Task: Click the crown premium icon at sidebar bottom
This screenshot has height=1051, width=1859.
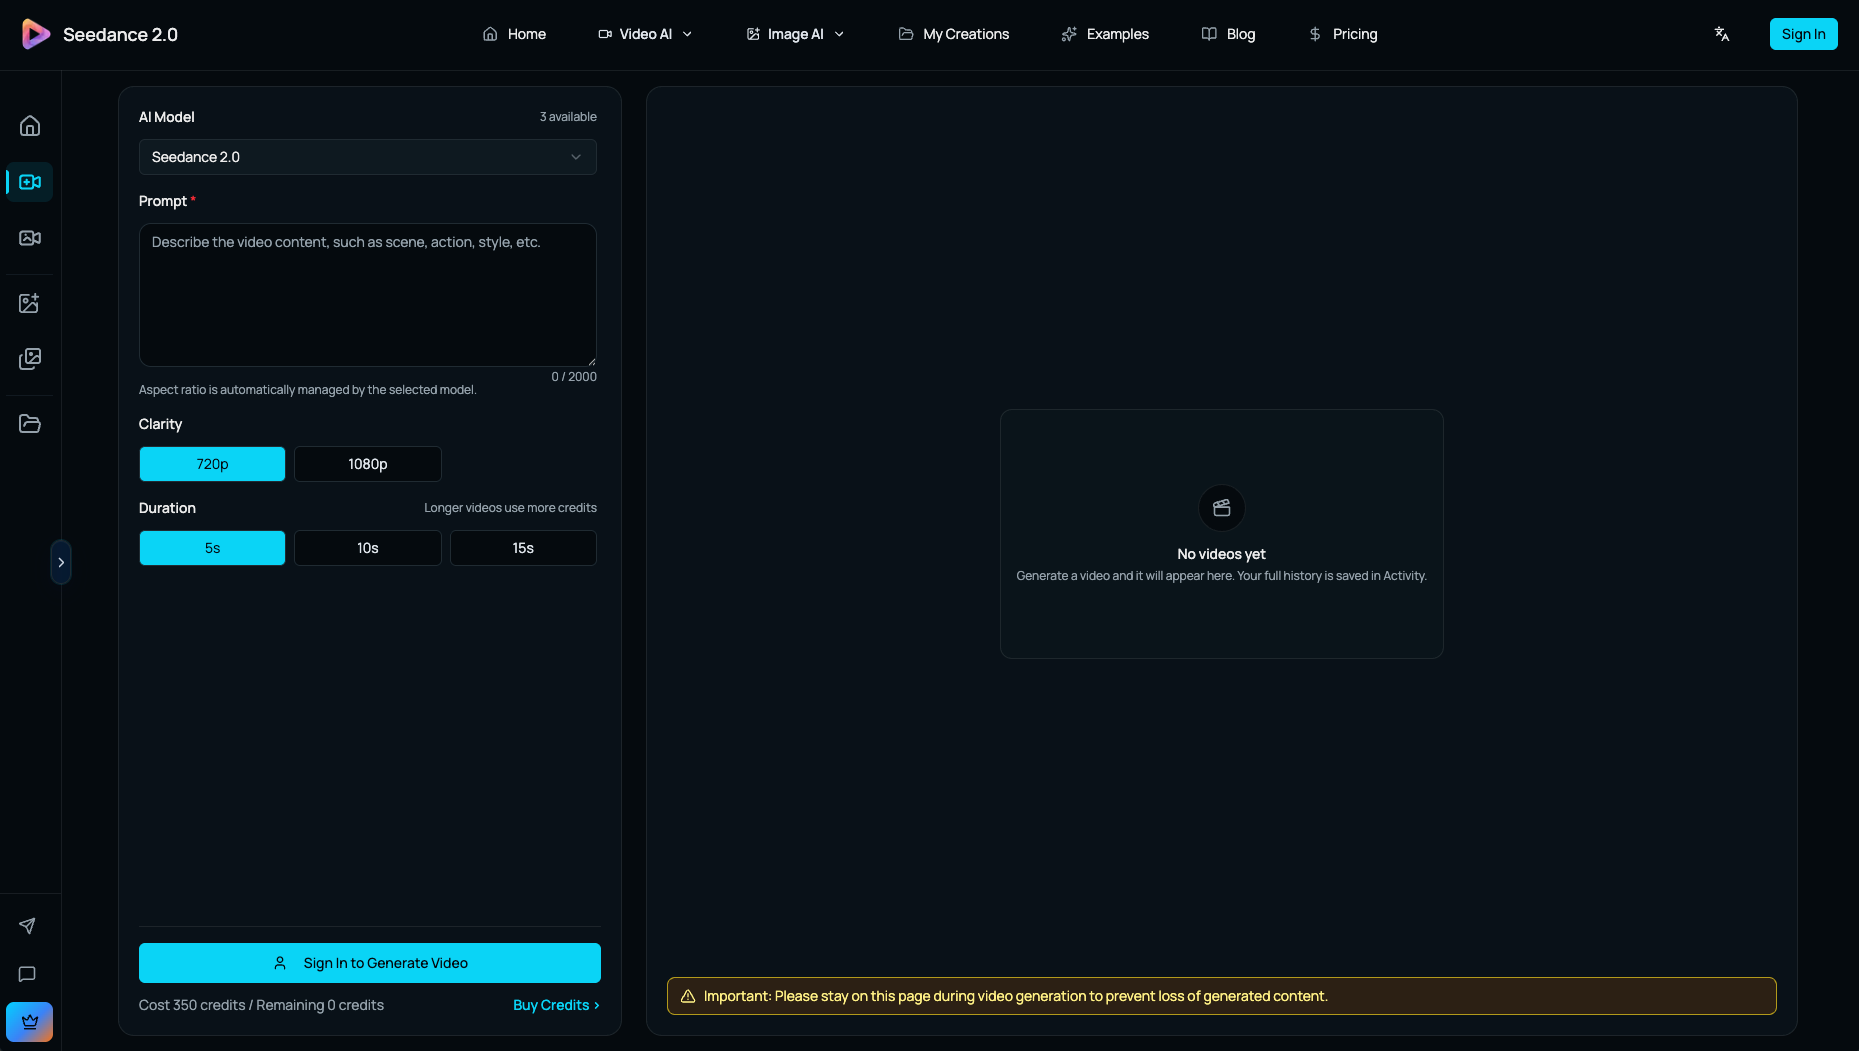Action: point(29,1021)
